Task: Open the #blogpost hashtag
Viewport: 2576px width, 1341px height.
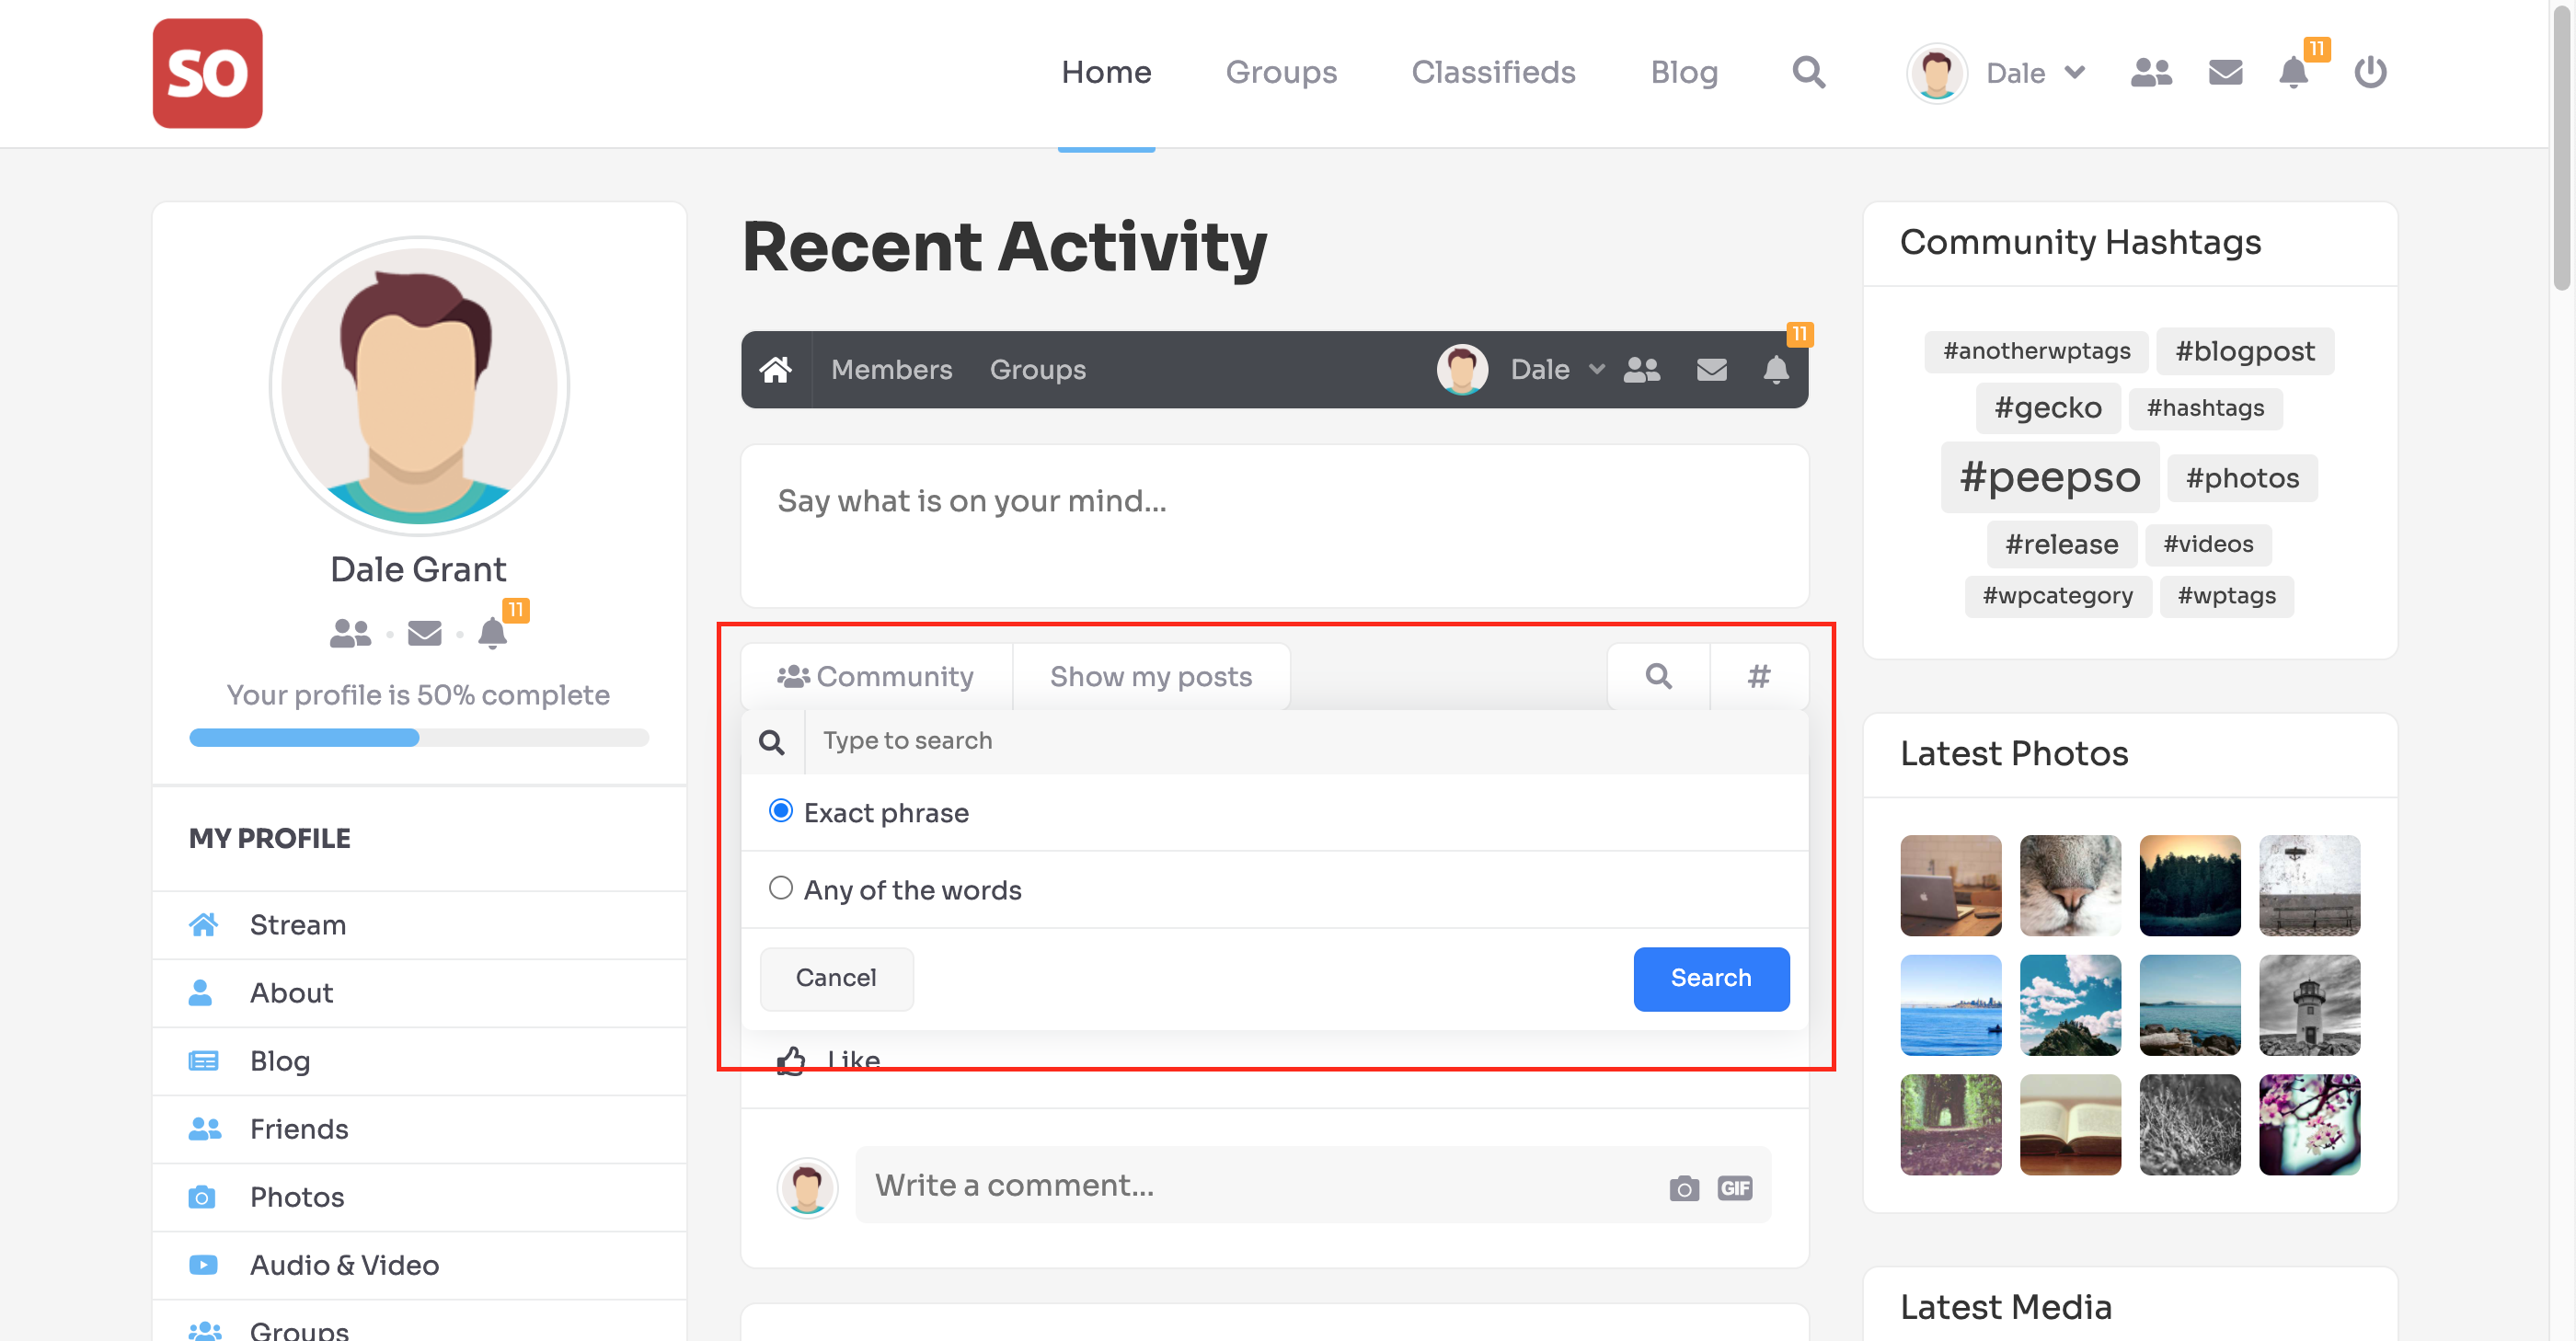Action: tap(2244, 351)
